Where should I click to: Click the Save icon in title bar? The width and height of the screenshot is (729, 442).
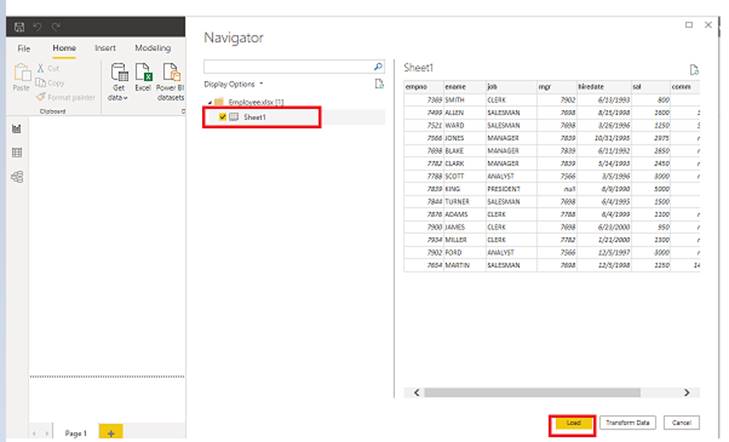(x=19, y=27)
